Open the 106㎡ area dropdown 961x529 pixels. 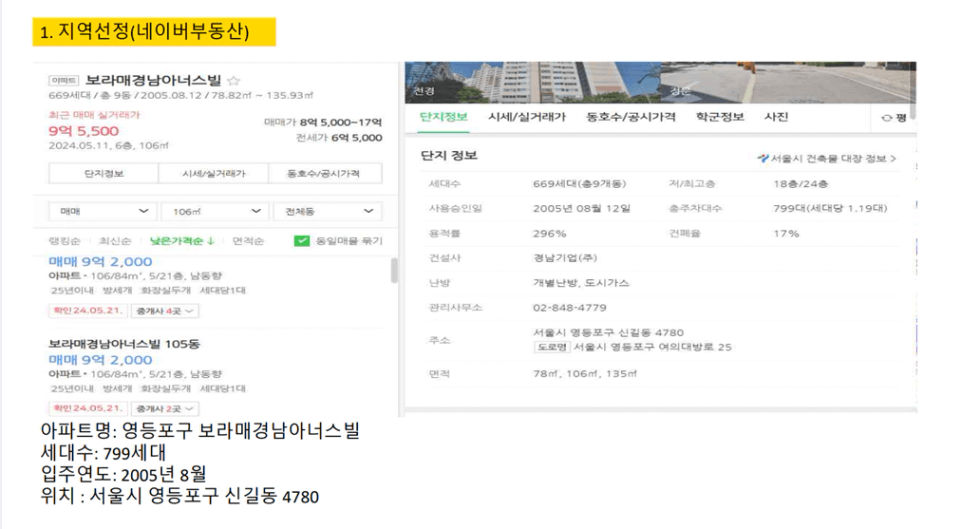pyautogui.click(x=215, y=211)
